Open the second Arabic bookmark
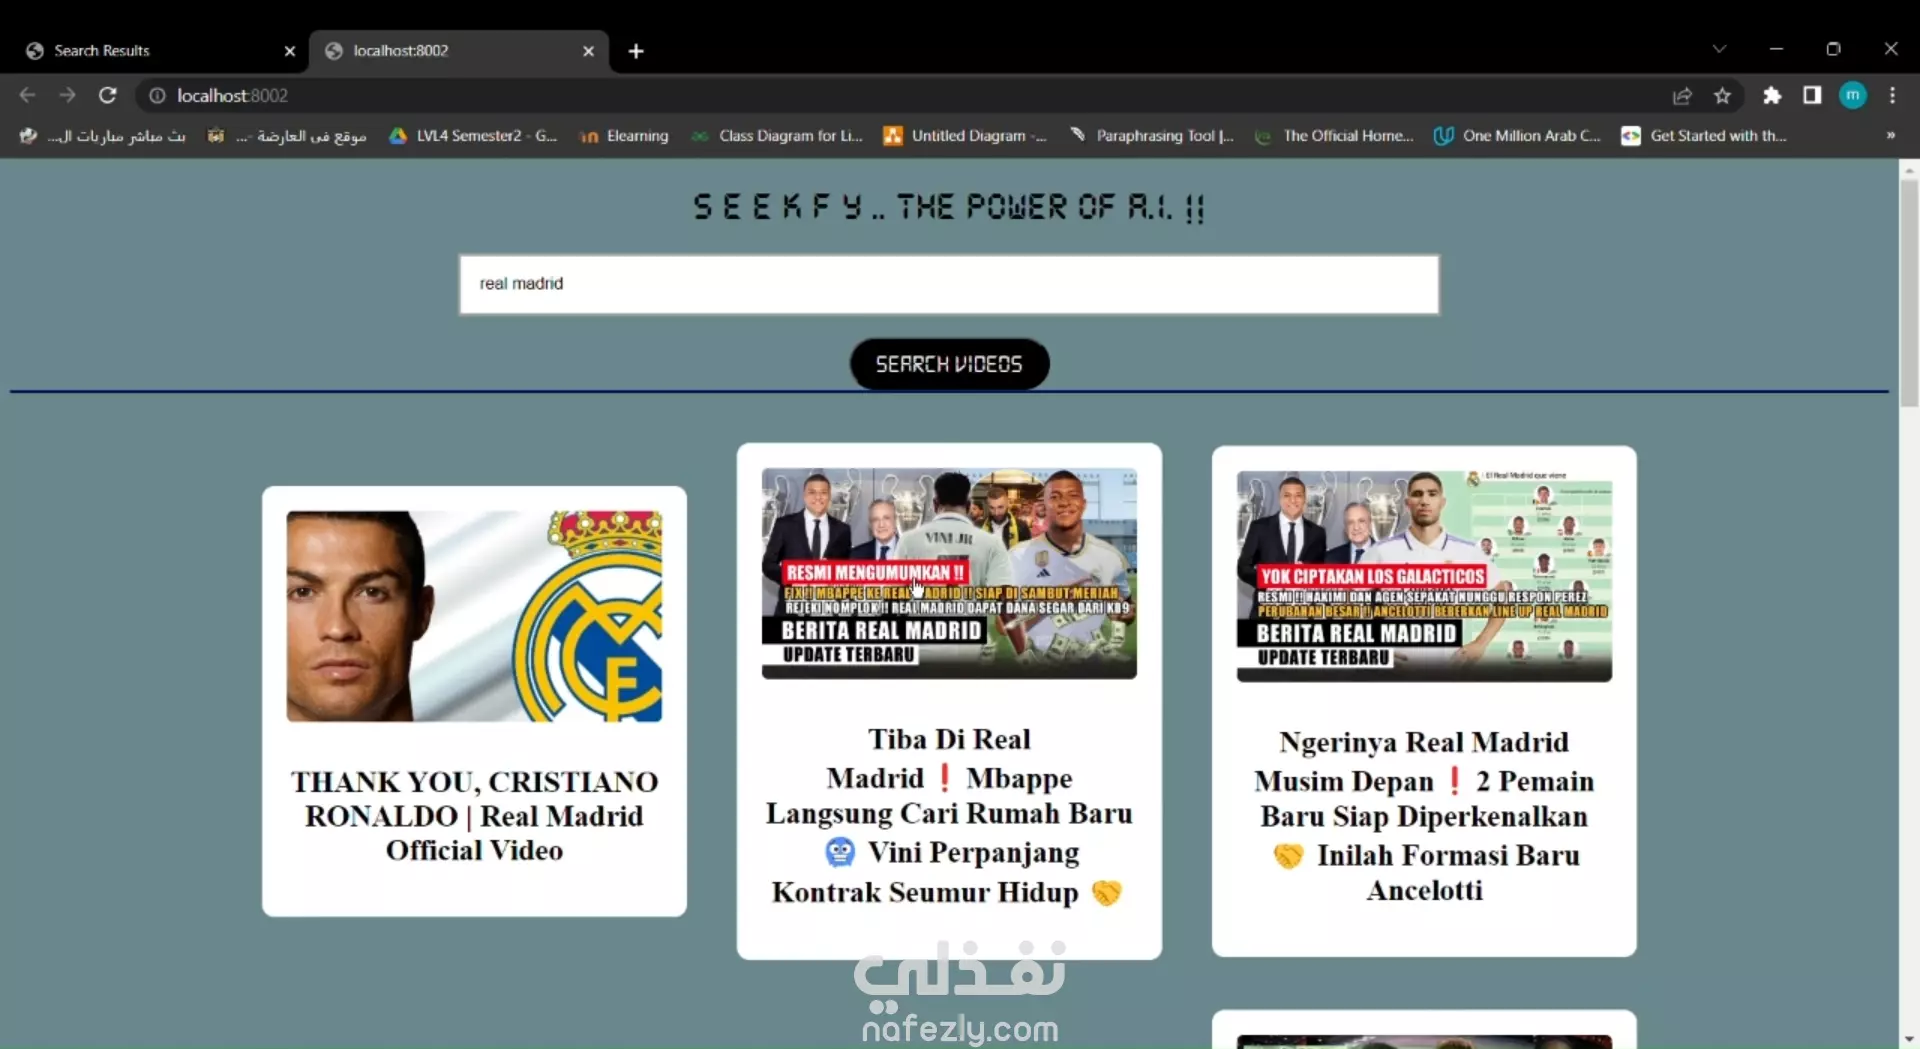1920x1049 pixels. tap(287, 135)
